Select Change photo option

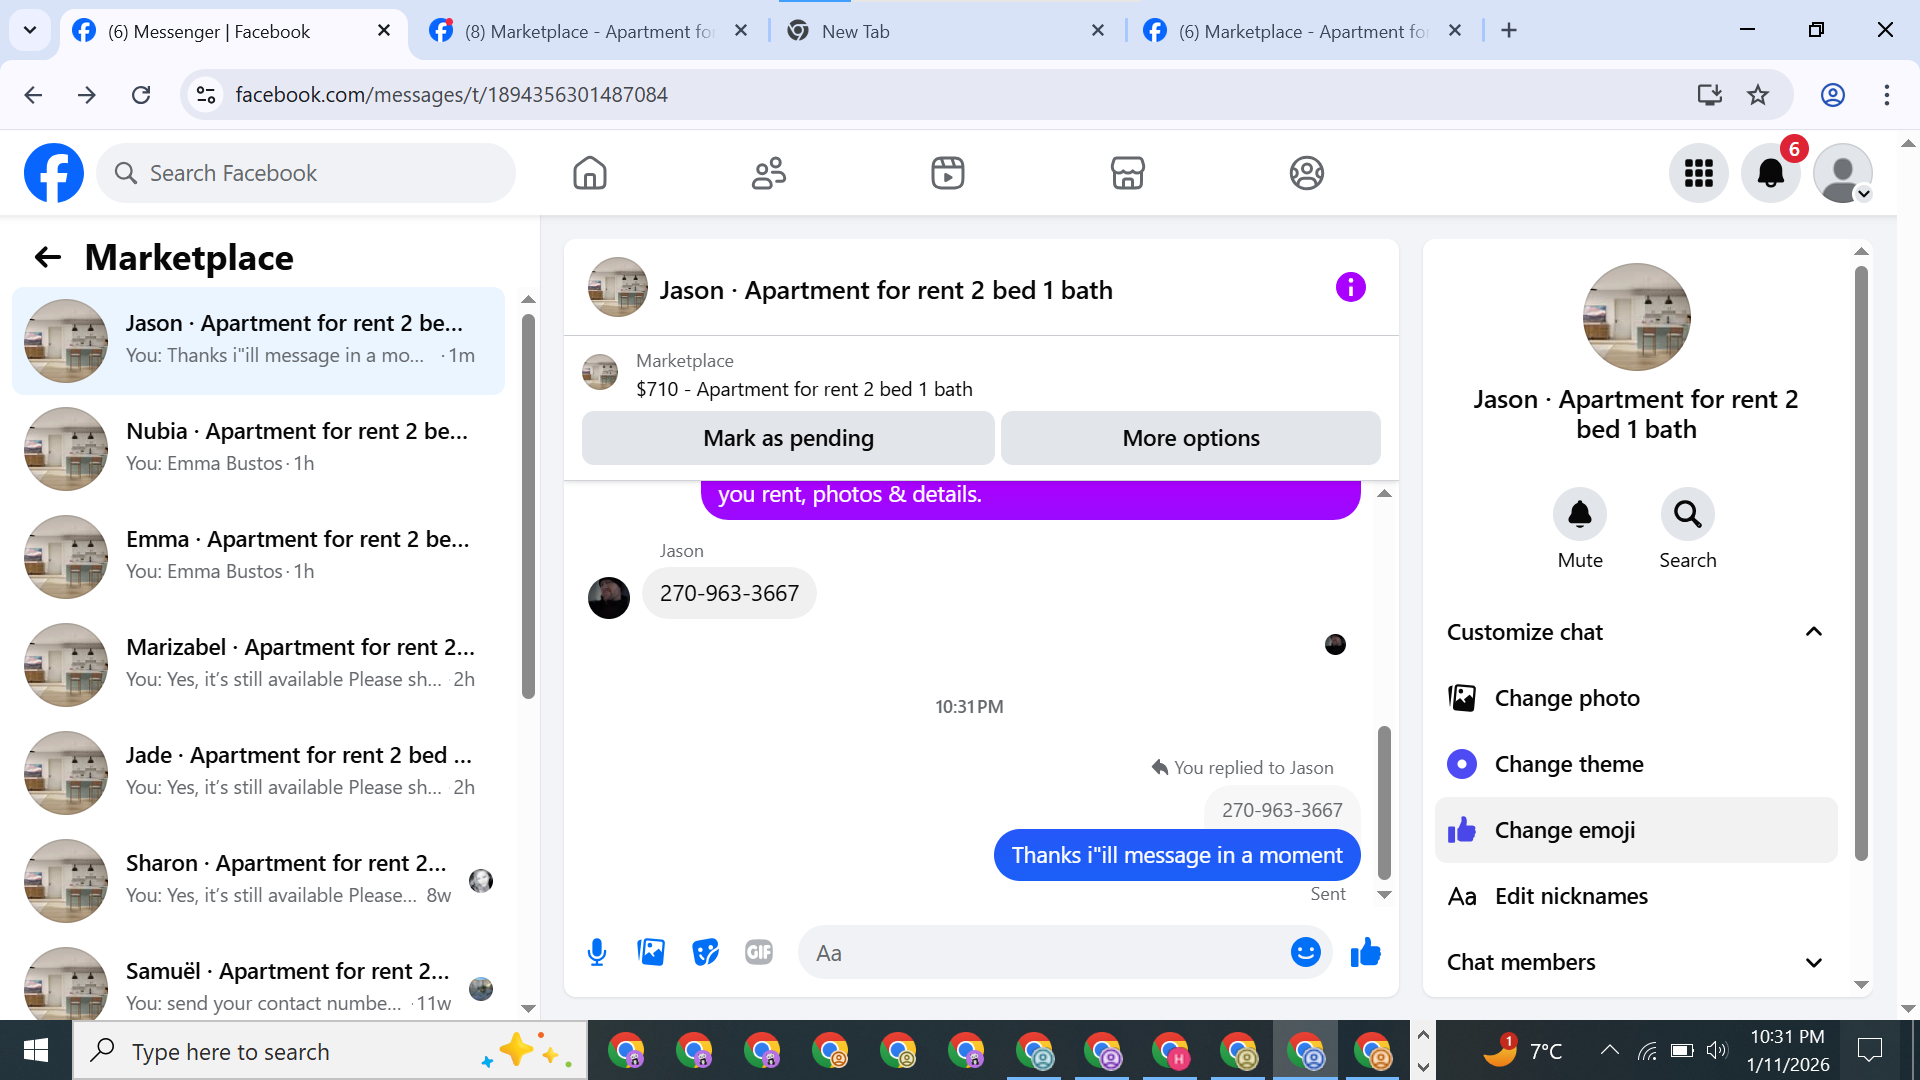pos(1636,698)
